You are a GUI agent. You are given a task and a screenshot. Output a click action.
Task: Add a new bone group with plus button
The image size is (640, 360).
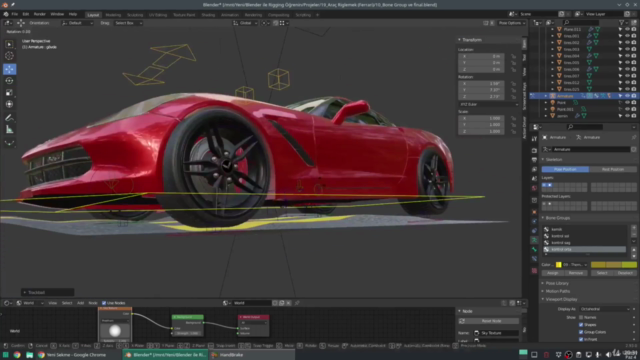[x=634, y=228]
